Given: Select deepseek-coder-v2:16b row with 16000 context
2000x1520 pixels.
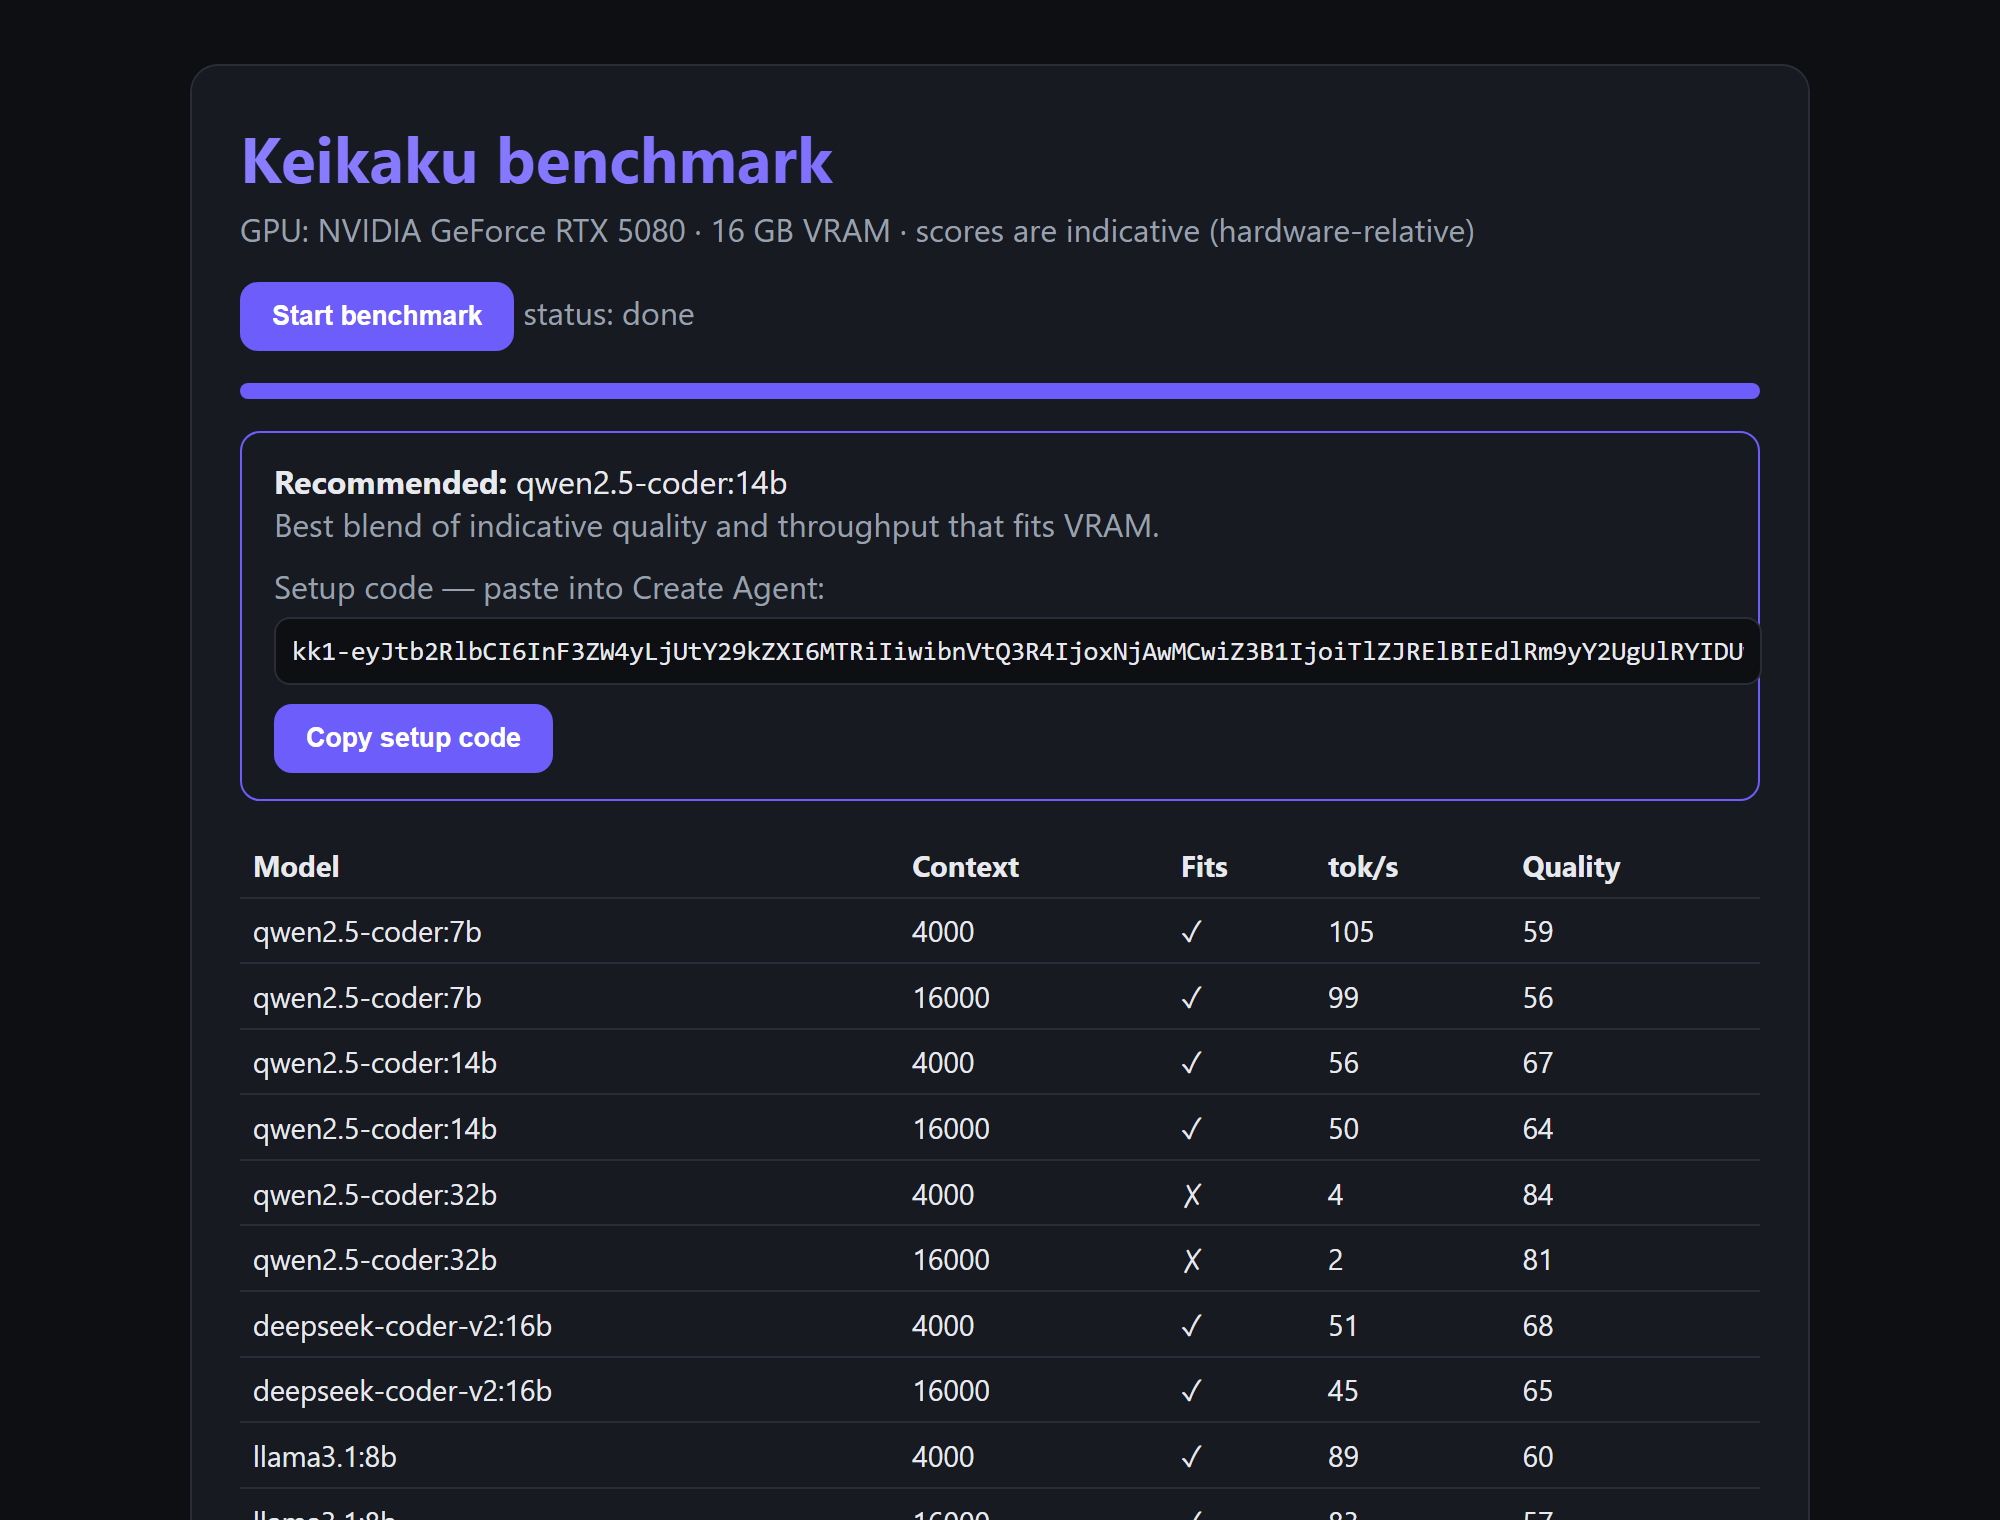Looking at the screenshot, I should point(1000,1391).
